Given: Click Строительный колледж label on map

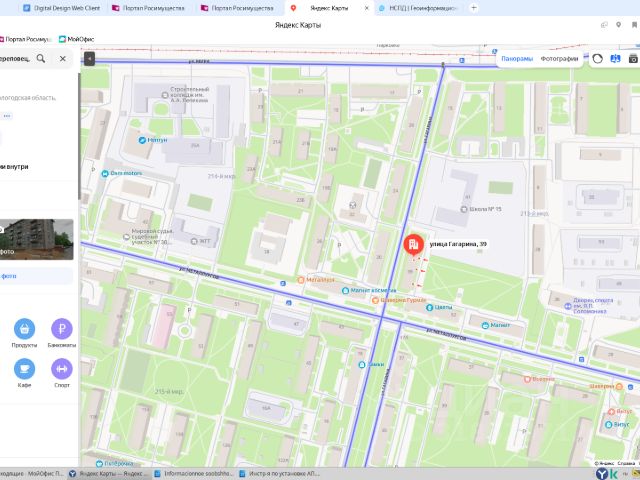Looking at the screenshot, I should [x=190, y=95].
